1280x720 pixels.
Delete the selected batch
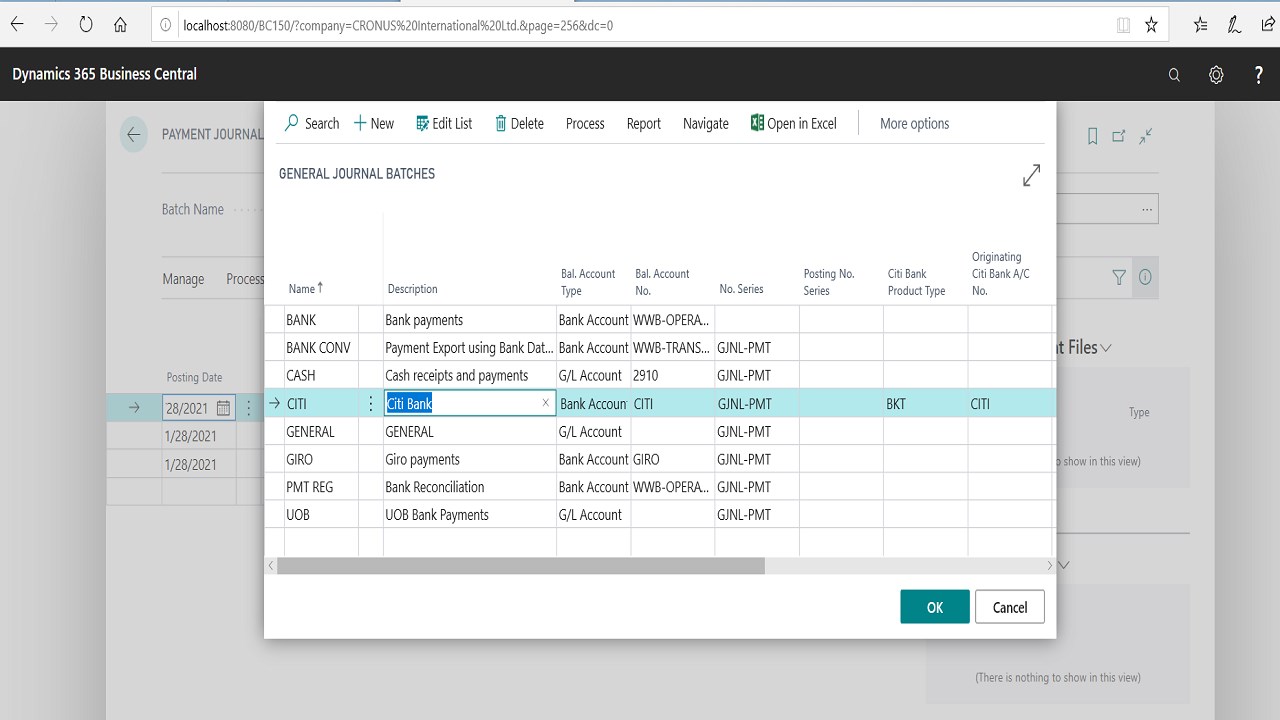[x=519, y=124]
